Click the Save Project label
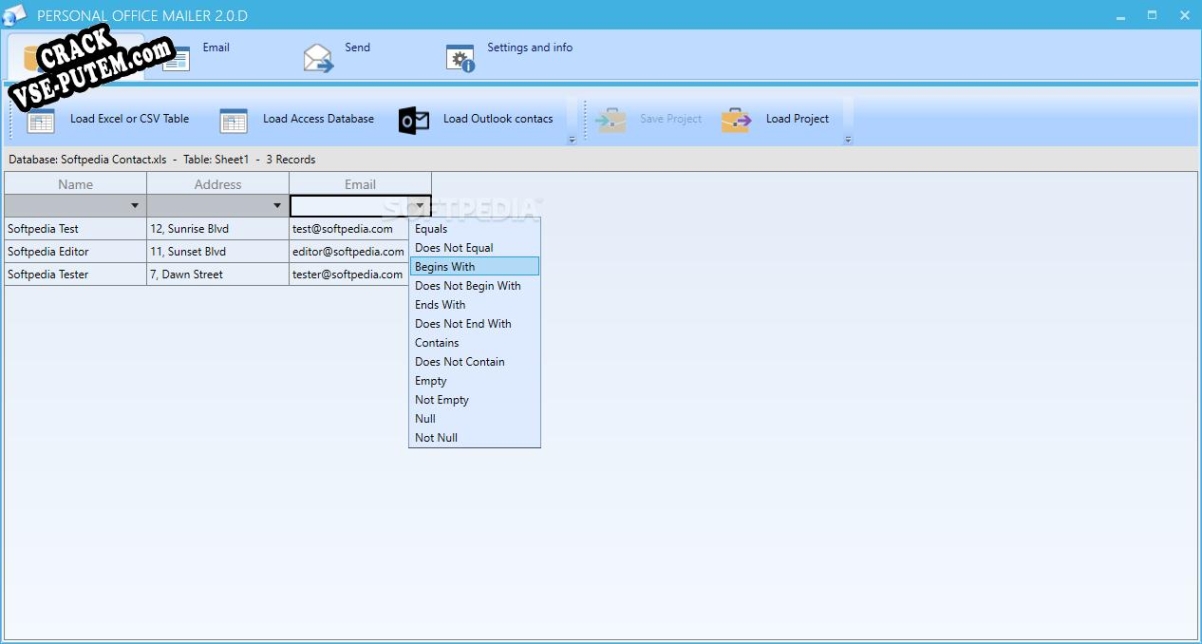 [671, 119]
